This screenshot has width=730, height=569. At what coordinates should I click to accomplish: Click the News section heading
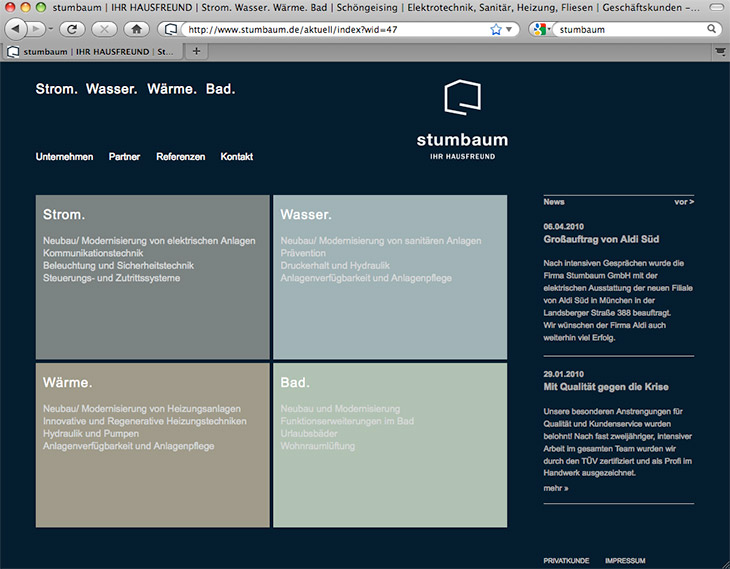(554, 202)
